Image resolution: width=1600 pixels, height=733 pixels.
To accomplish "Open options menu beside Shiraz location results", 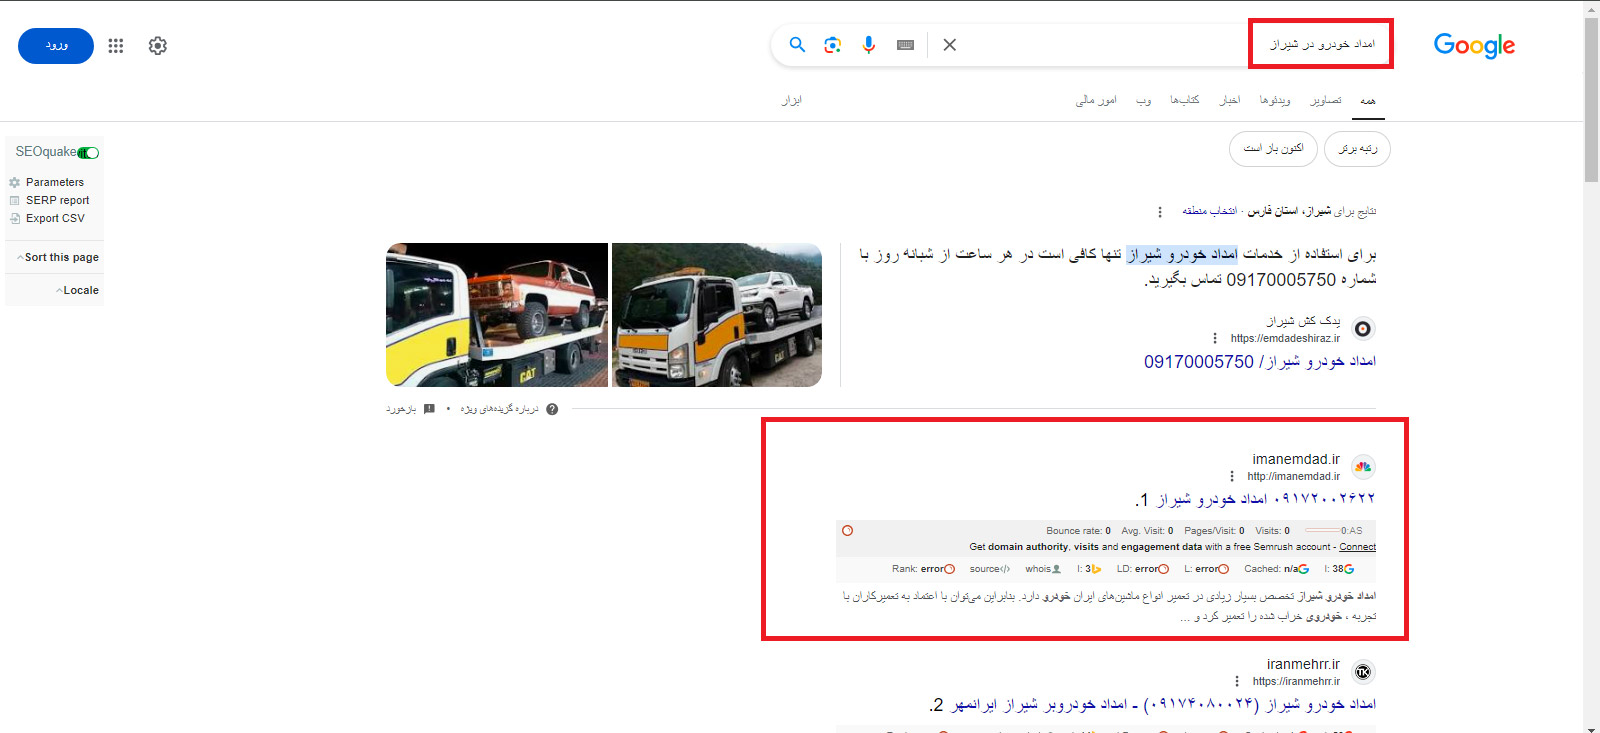I will coord(1160,212).
